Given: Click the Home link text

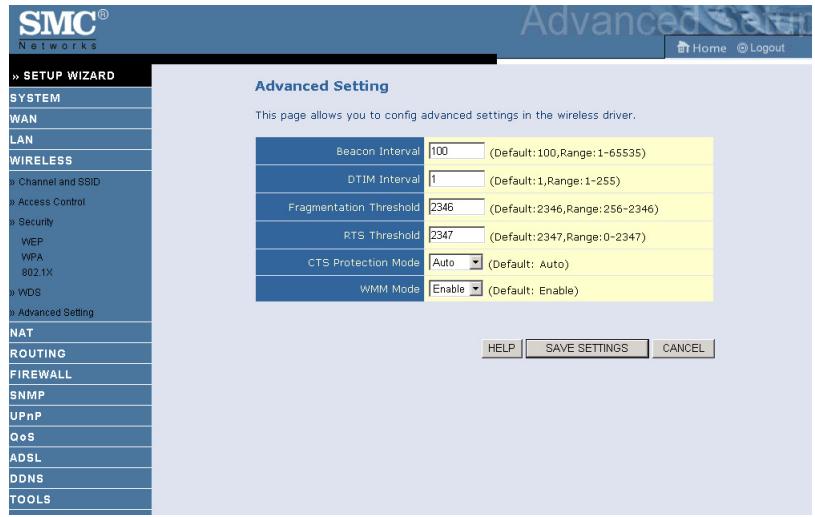Looking at the screenshot, I should 709,48.
